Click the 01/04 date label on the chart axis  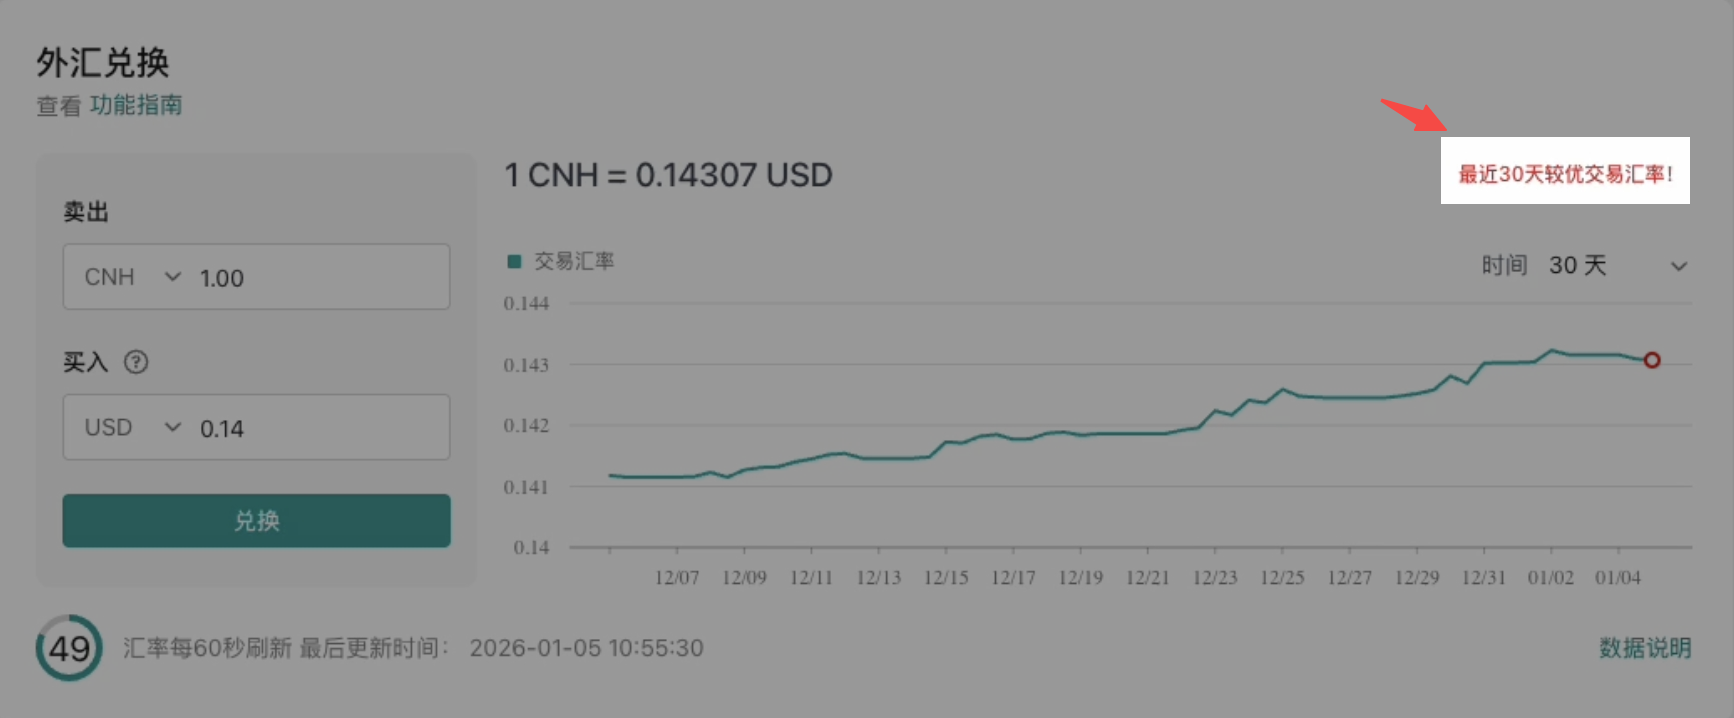point(1617,578)
